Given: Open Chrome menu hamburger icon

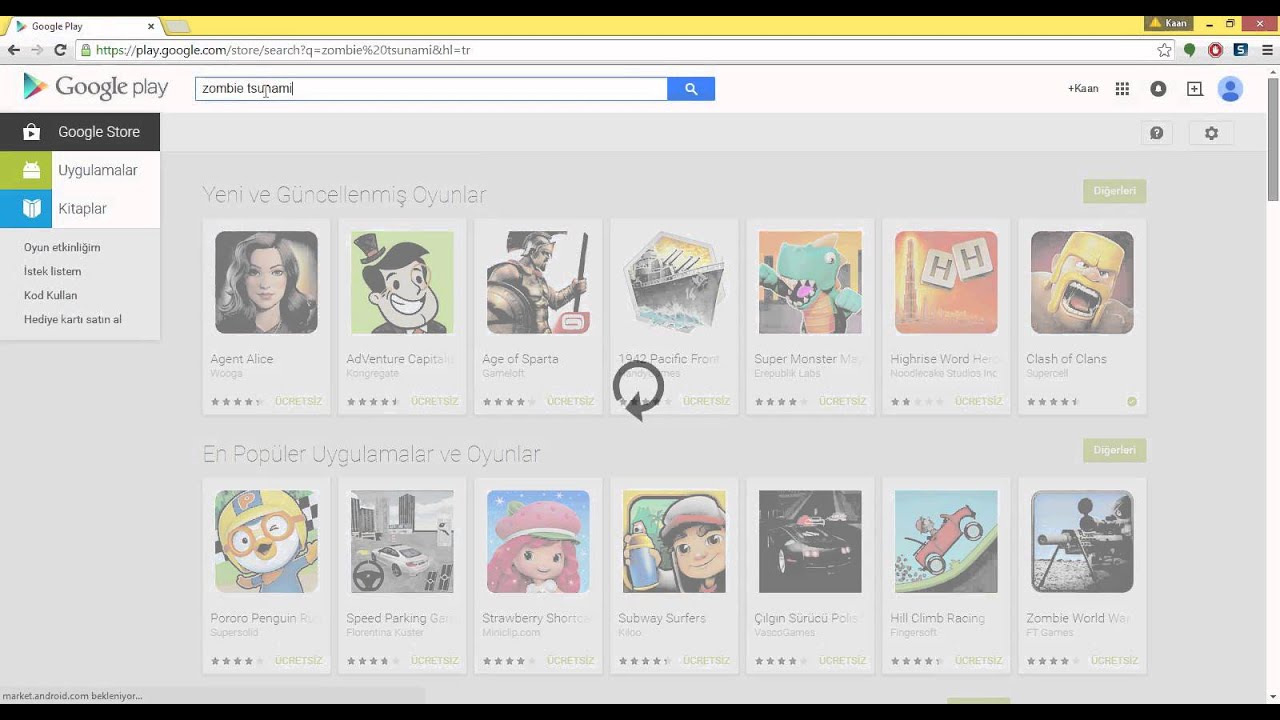Looking at the screenshot, I should (x=1267, y=50).
